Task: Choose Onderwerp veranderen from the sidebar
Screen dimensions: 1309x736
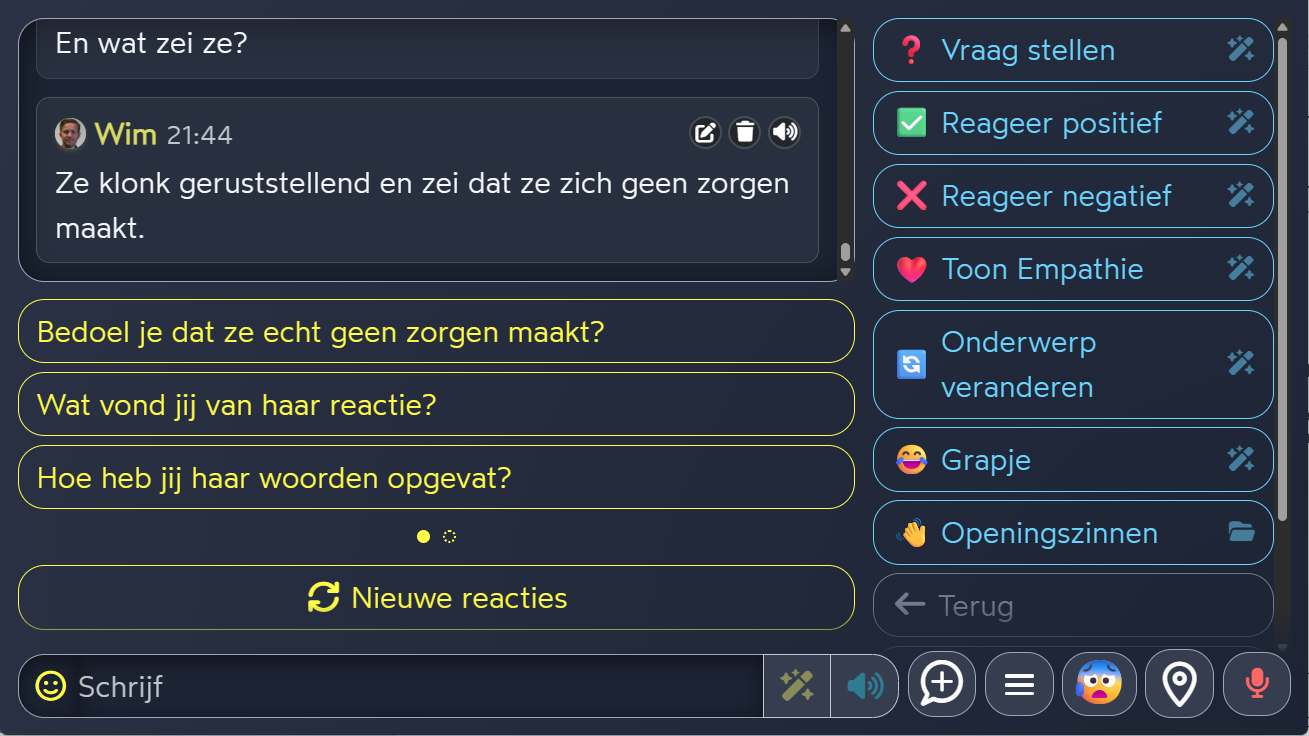Action: pos(1018,364)
